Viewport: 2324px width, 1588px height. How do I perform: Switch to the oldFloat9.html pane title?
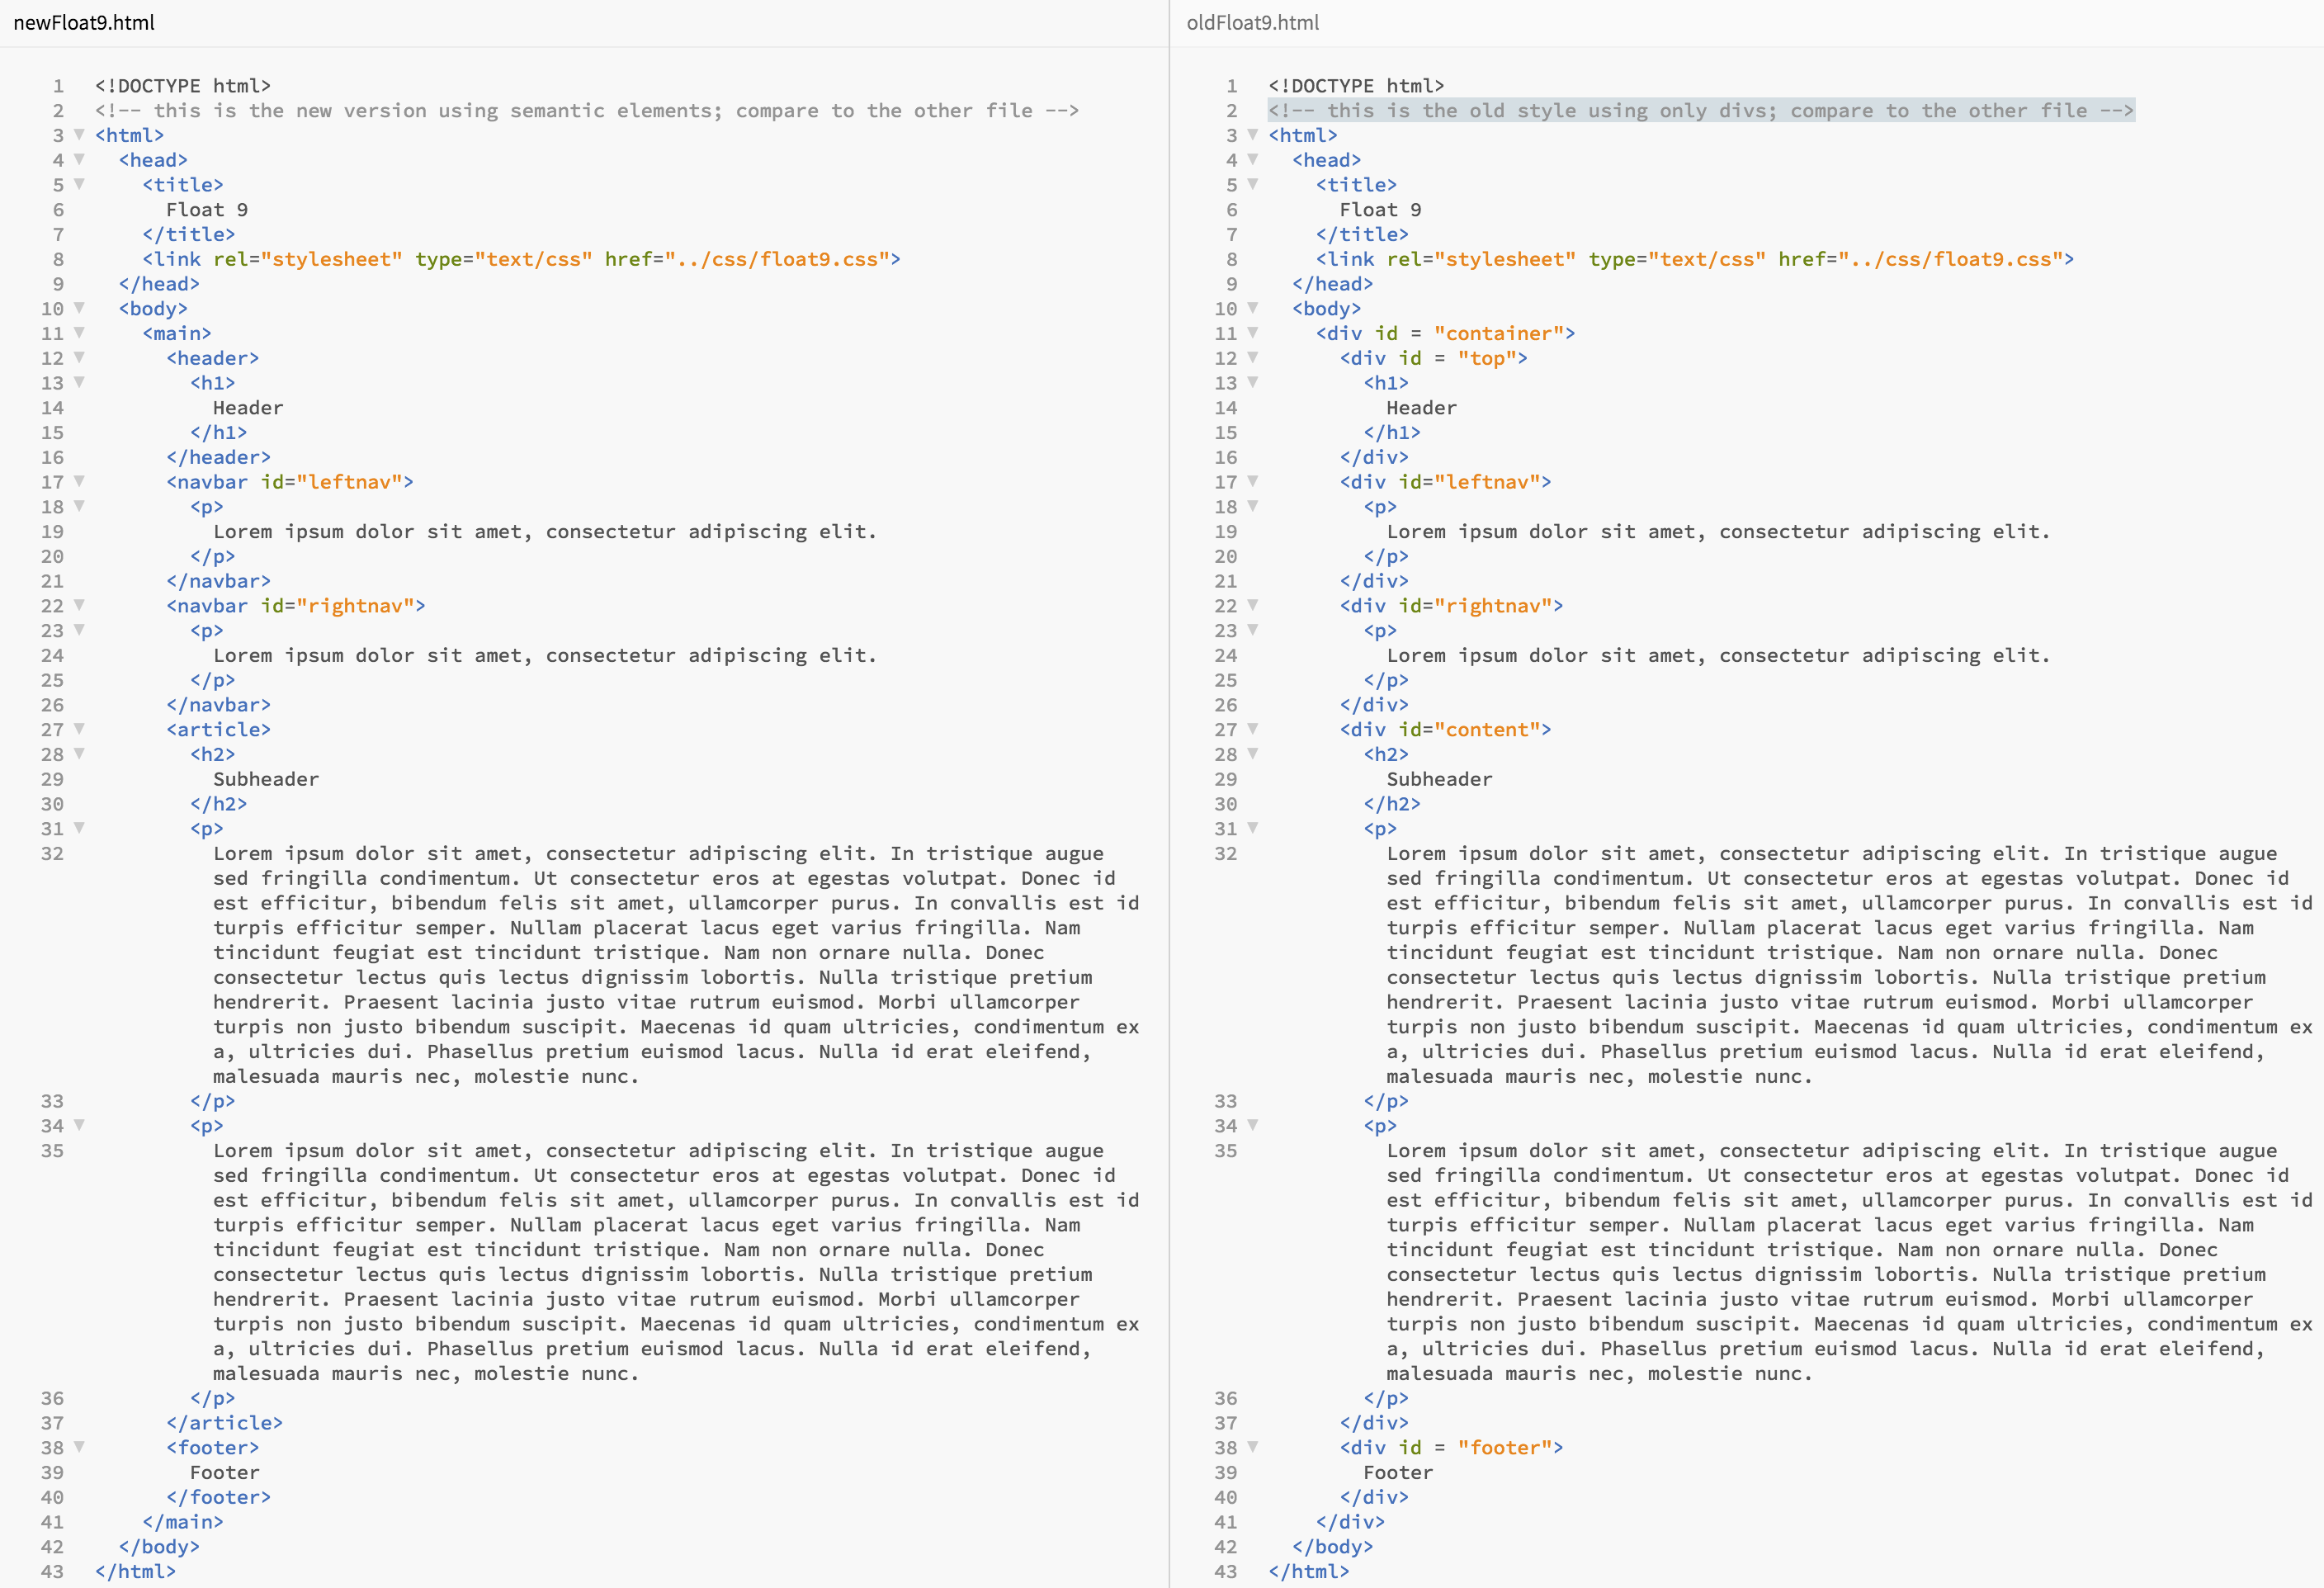coord(1252,22)
